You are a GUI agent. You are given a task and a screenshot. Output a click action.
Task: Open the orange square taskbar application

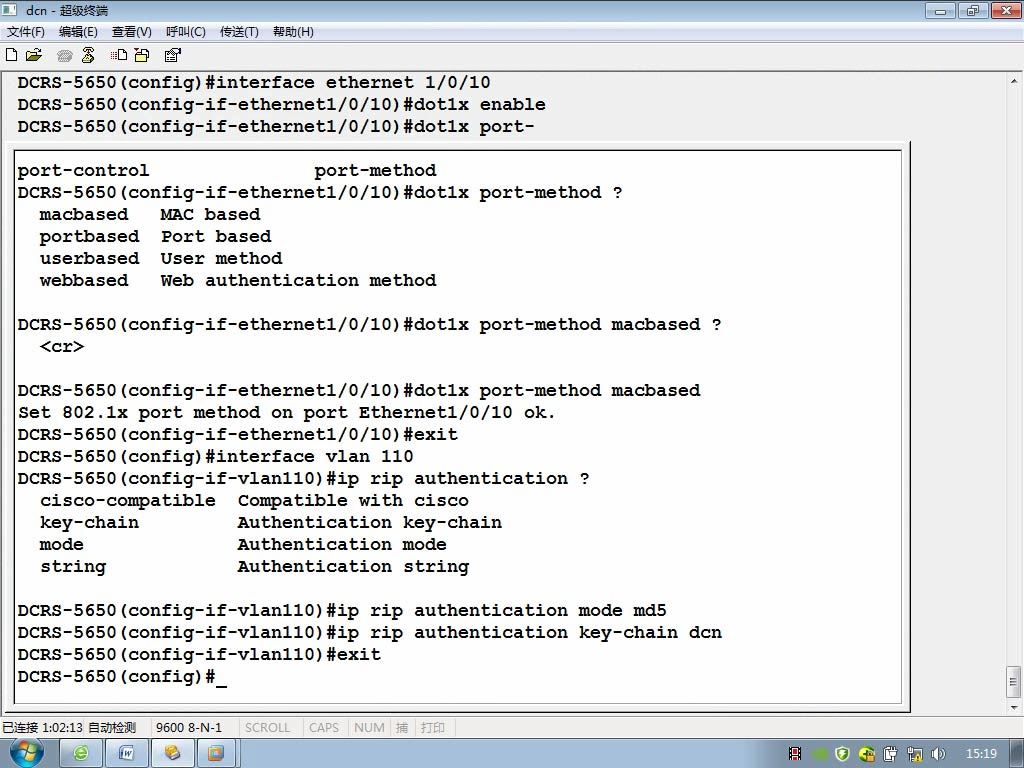tap(216, 754)
